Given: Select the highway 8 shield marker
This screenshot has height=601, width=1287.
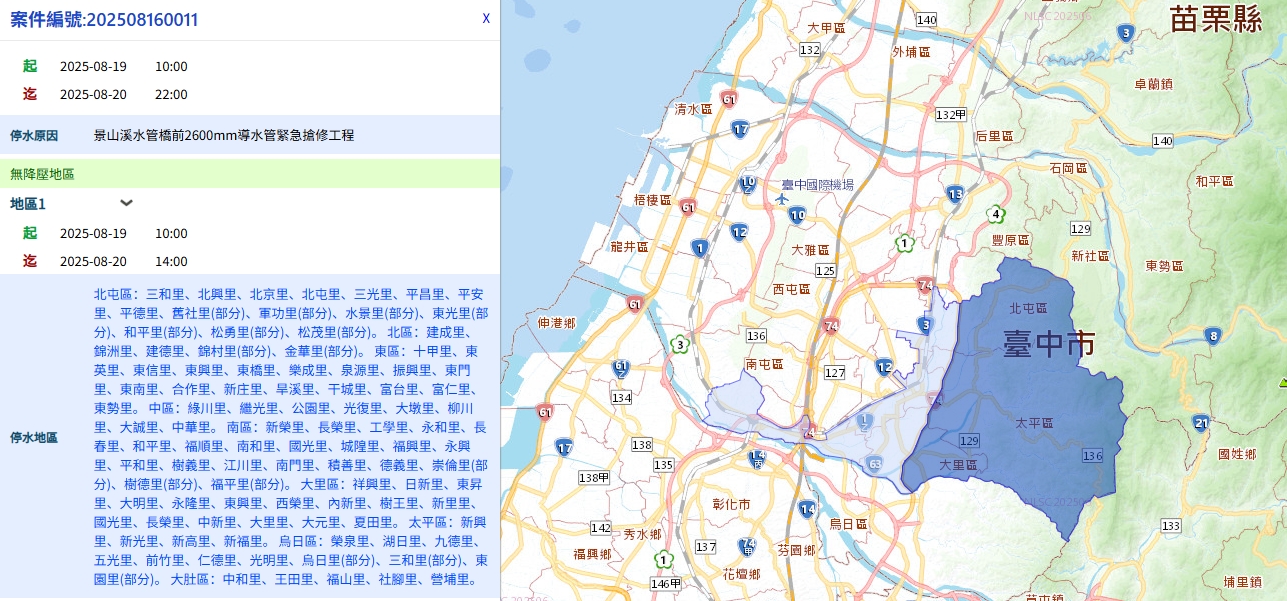Looking at the screenshot, I should click(x=1213, y=336).
